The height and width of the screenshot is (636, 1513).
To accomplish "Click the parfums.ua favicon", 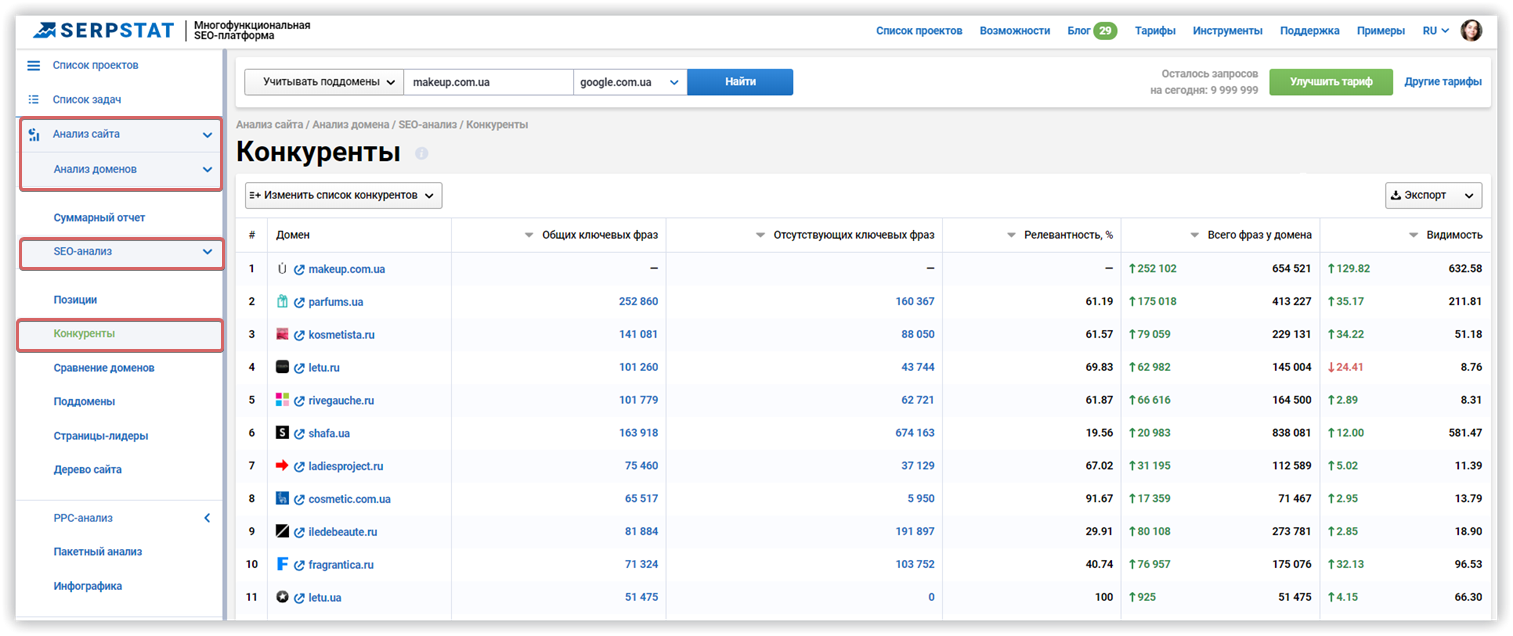I will [282, 301].
